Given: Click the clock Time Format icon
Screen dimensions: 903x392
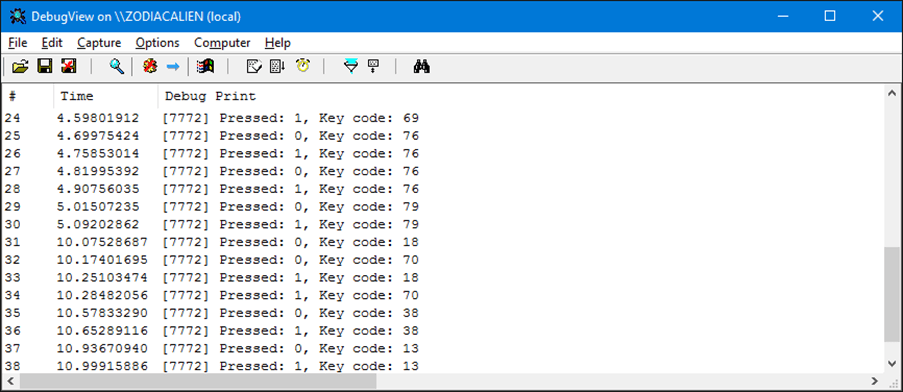Looking at the screenshot, I should (x=303, y=66).
